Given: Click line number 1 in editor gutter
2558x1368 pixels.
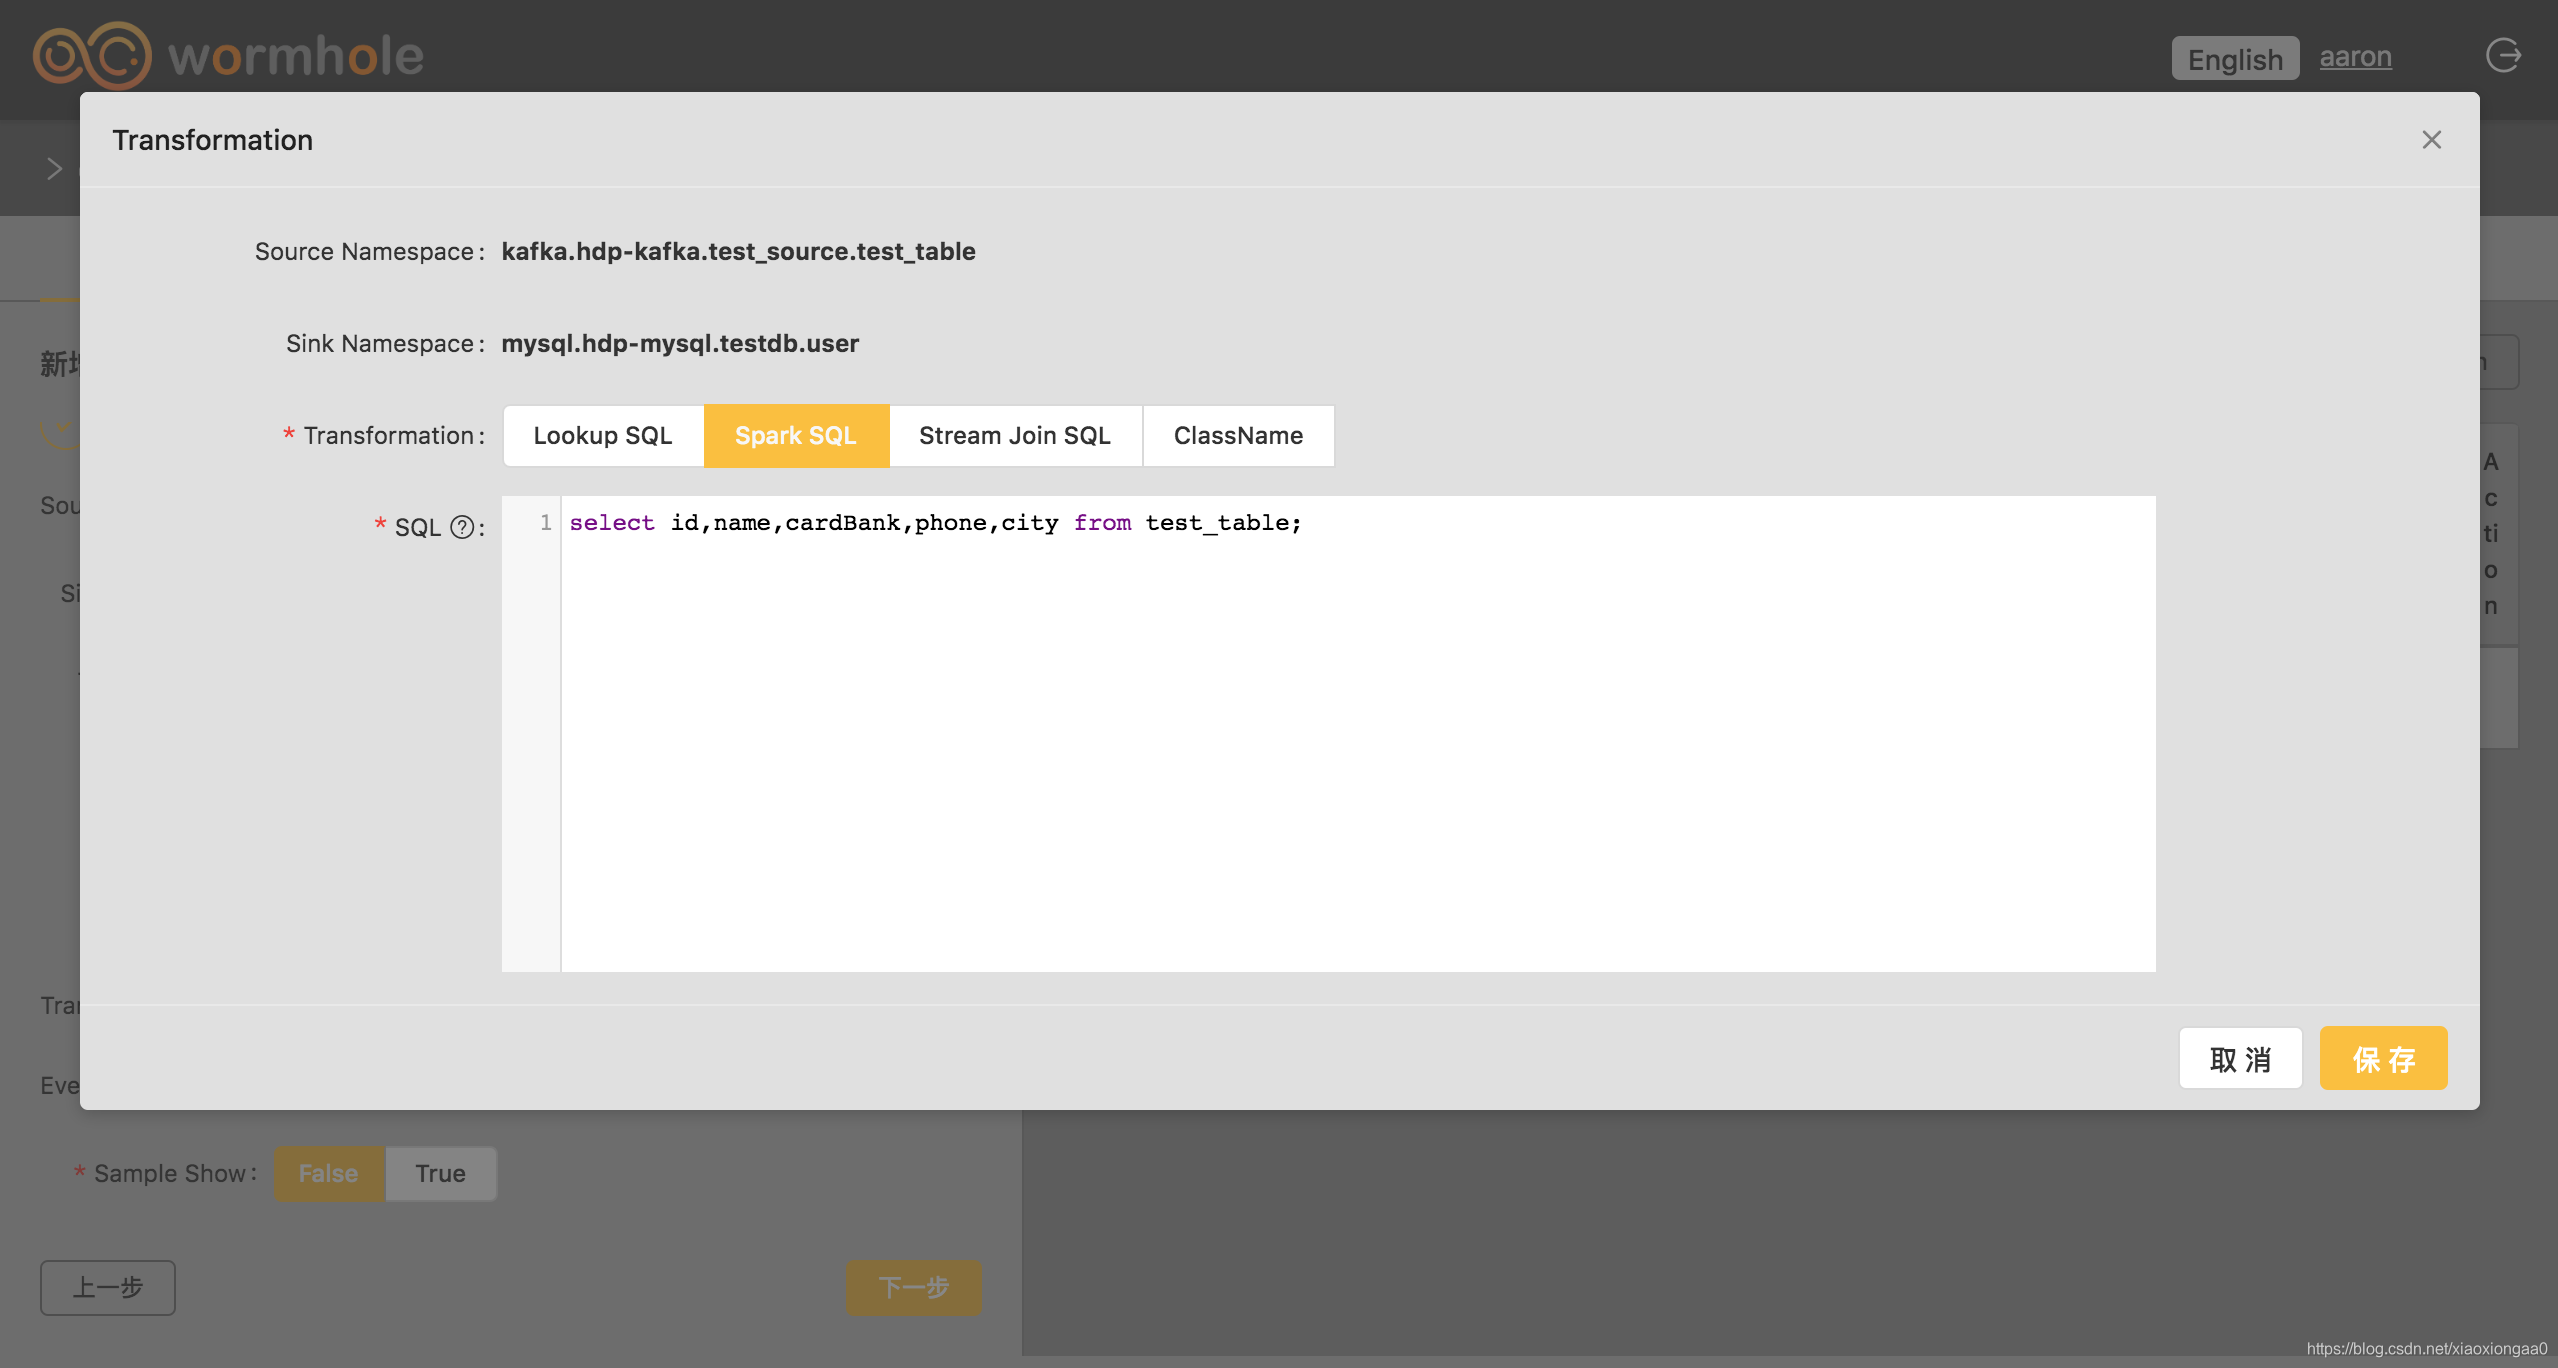Looking at the screenshot, I should (x=545, y=522).
